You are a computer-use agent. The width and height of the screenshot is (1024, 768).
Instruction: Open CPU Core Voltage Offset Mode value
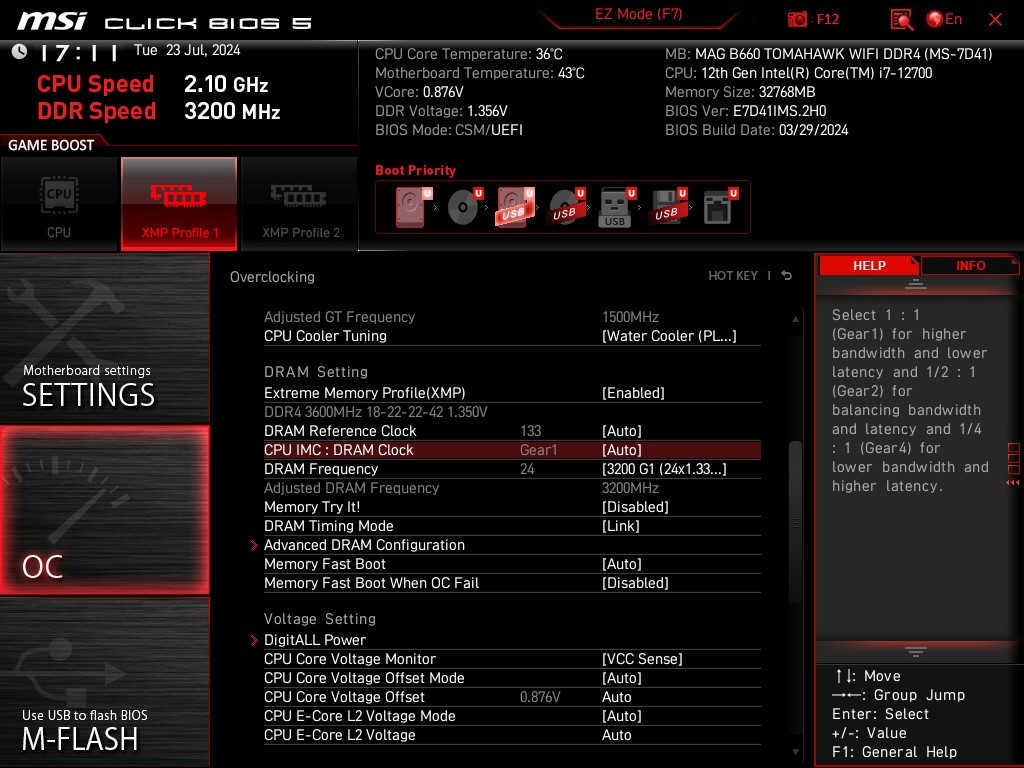coord(622,678)
